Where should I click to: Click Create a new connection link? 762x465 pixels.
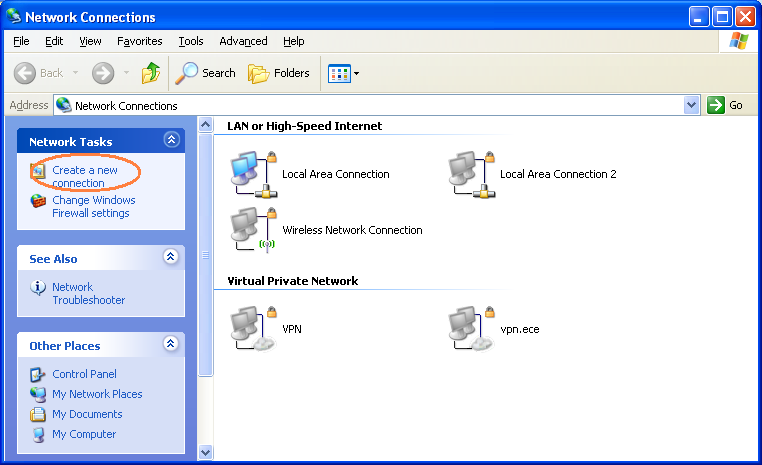[x=85, y=176]
